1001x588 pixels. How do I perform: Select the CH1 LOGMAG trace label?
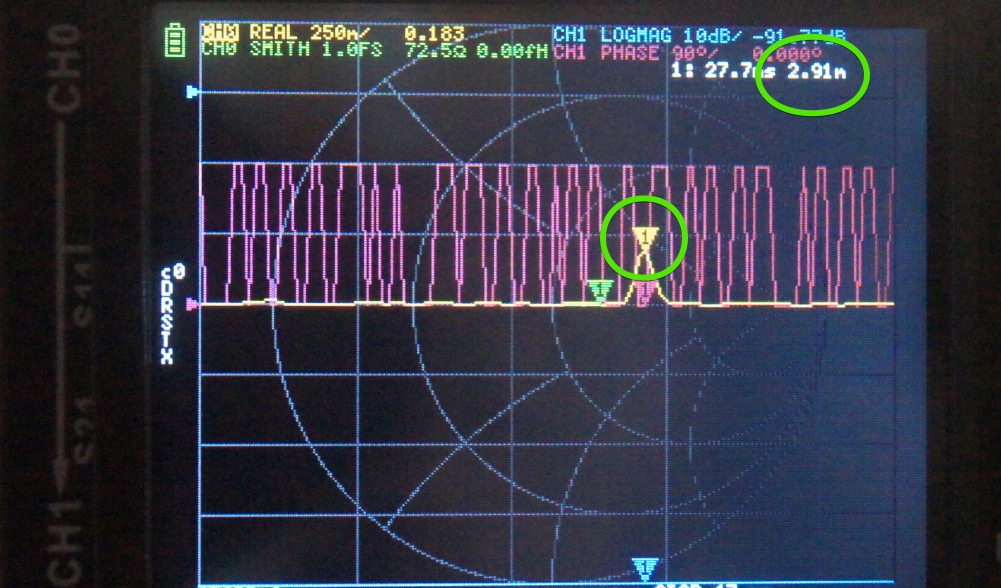coord(612,34)
